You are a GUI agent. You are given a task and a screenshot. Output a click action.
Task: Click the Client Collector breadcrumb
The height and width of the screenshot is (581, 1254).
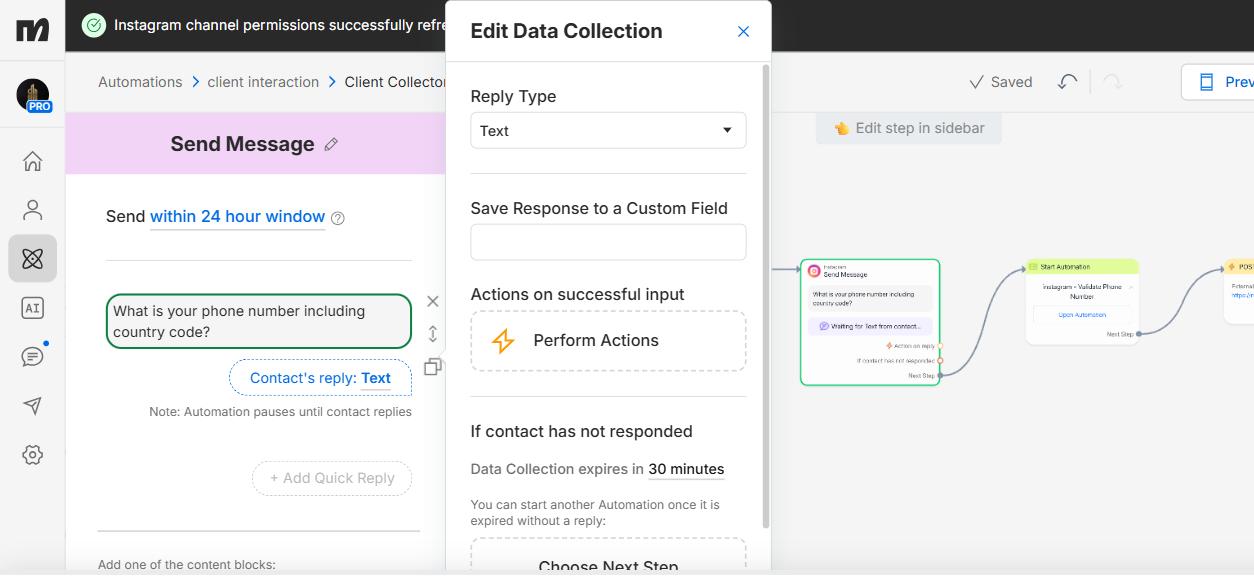[394, 82]
